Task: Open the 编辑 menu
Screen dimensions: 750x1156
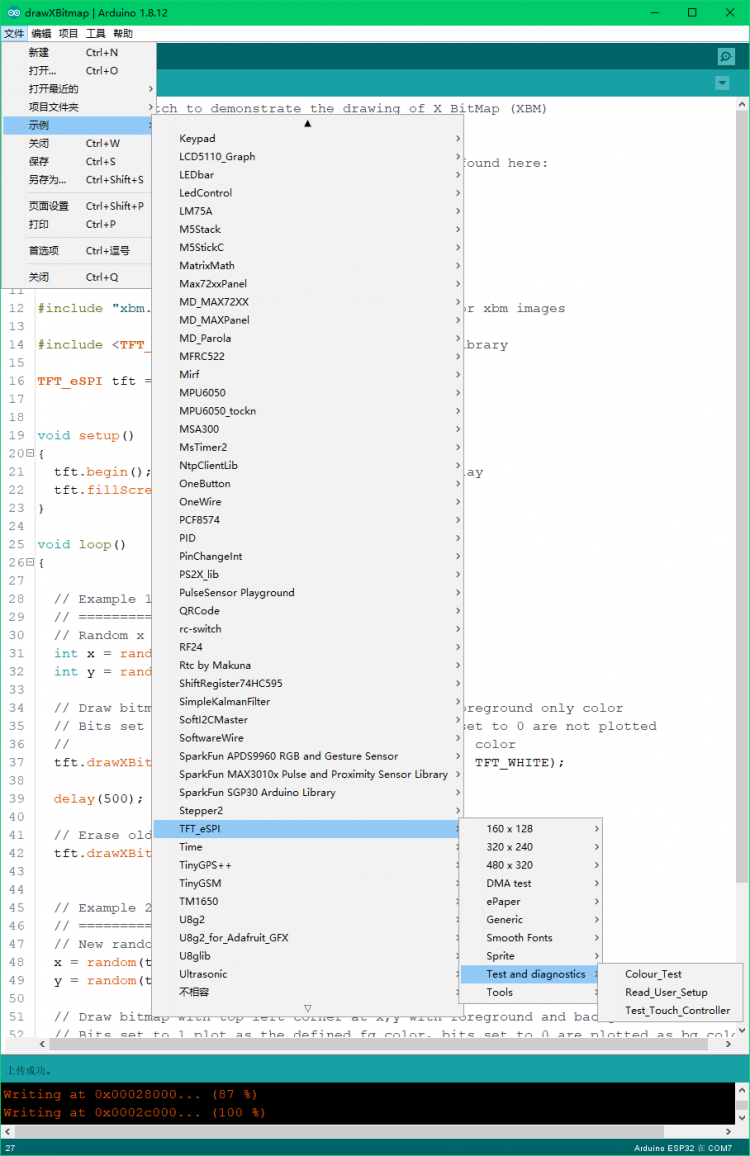Action: click(x=41, y=33)
